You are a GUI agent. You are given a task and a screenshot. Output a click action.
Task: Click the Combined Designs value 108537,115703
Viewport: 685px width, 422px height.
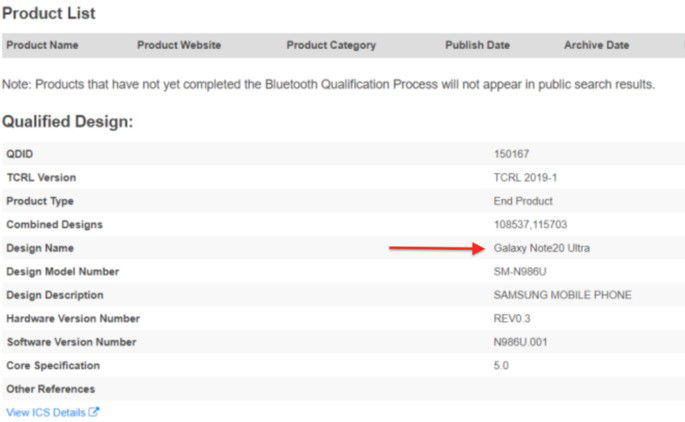tap(530, 225)
